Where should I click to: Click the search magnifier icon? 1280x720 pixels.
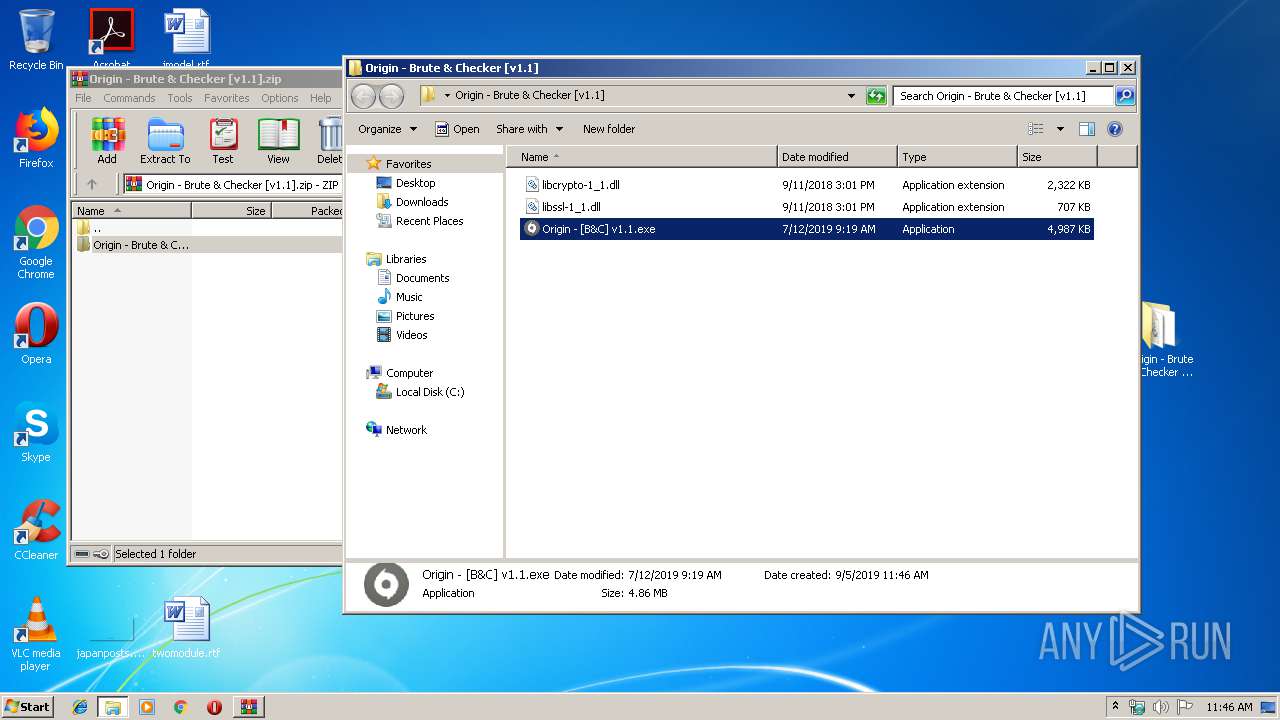[1125, 96]
